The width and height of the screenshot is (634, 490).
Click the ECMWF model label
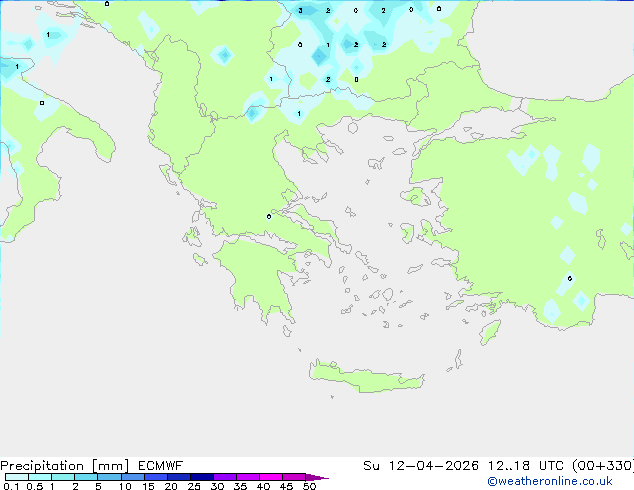click(159, 466)
